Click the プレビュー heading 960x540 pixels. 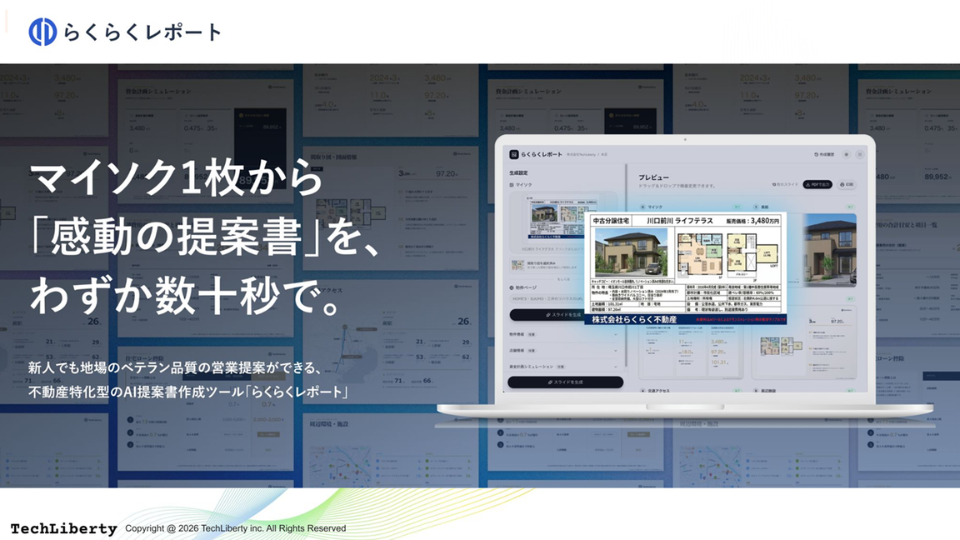(x=654, y=178)
